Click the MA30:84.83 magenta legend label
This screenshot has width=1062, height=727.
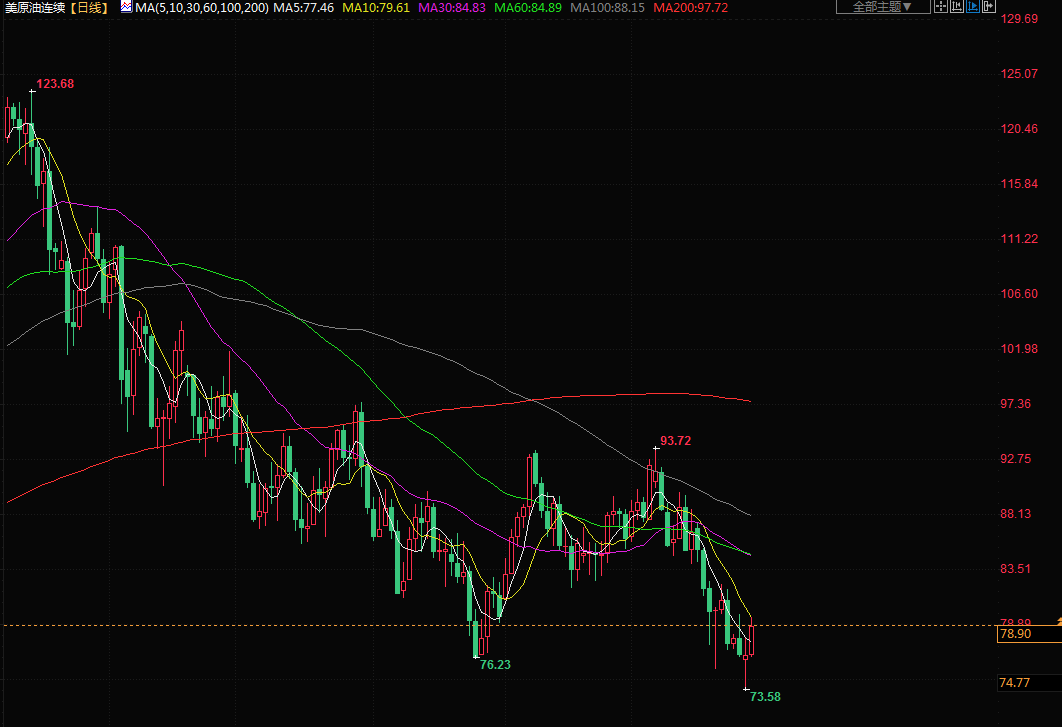(x=452, y=7)
